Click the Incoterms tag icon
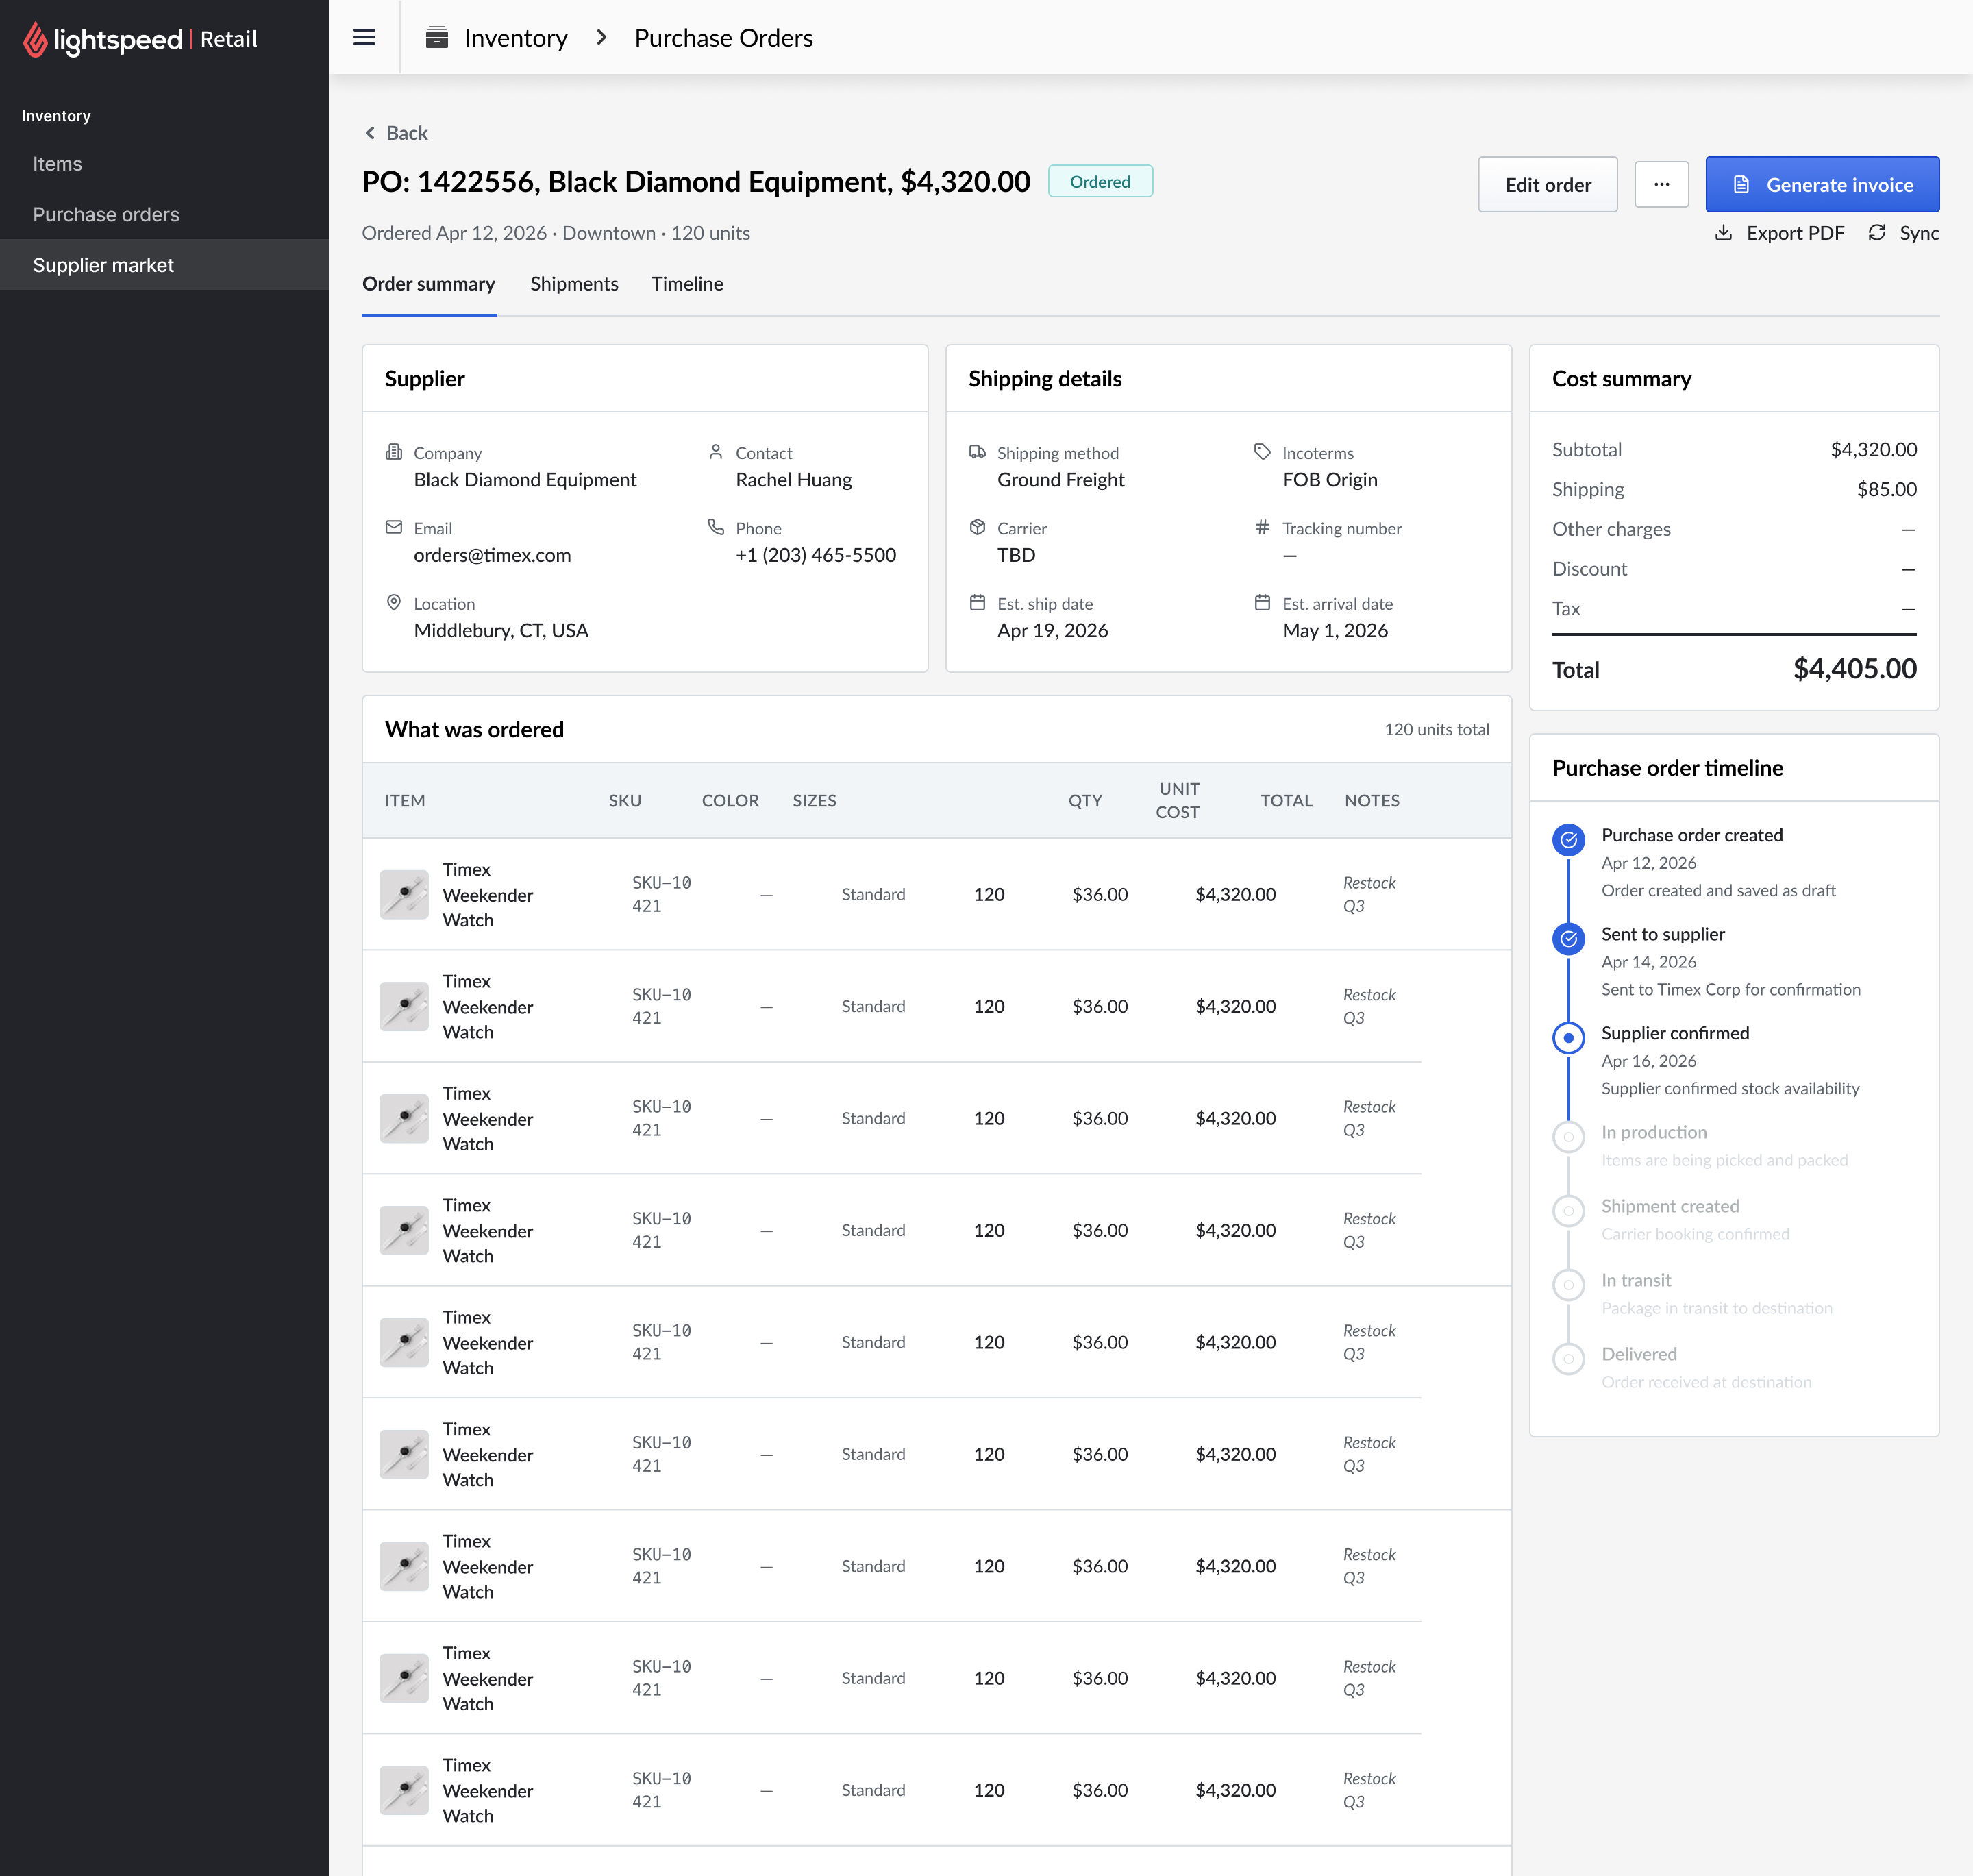The width and height of the screenshot is (1973, 1876). pos(1262,452)
